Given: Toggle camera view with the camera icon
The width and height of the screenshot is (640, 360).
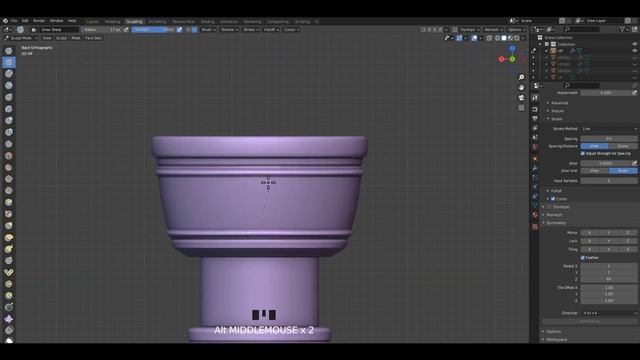Looking at the screenshot, I should 521,98.
